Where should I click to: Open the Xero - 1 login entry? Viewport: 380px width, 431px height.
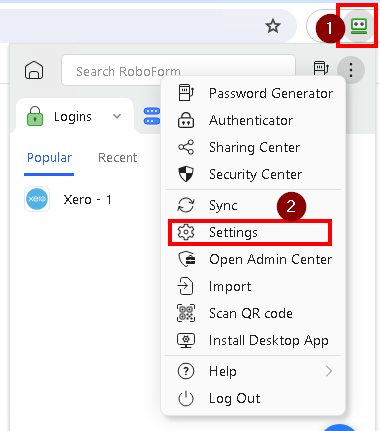tap(87, 199)
